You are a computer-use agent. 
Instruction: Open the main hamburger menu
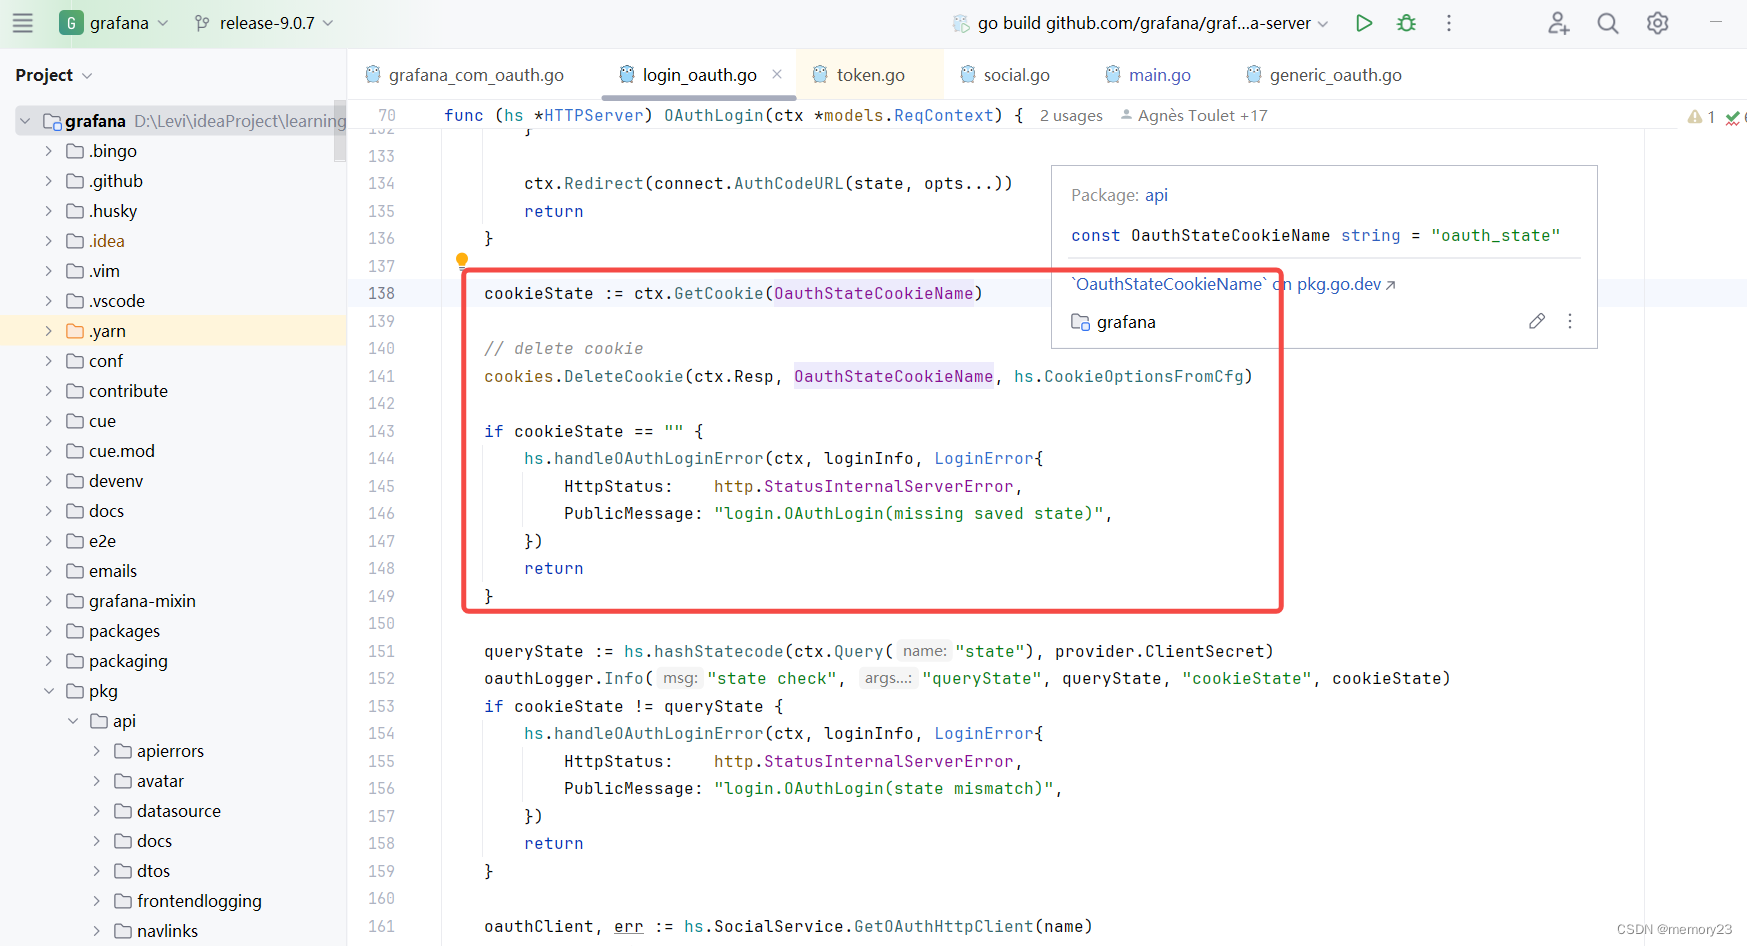point(23,23)
